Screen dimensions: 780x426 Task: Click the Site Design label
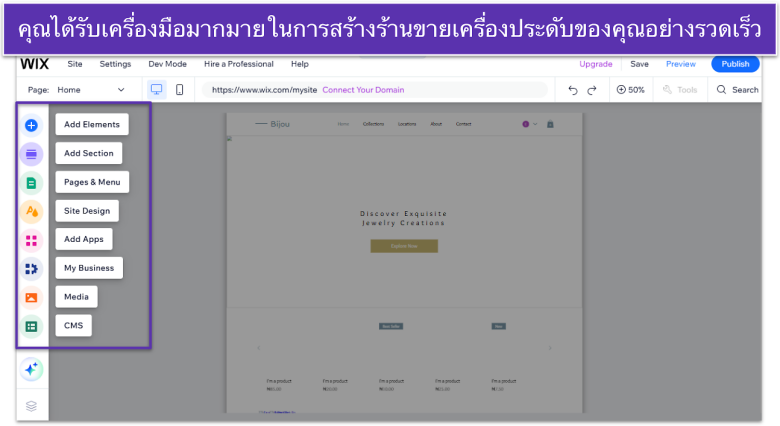point(87,211)
